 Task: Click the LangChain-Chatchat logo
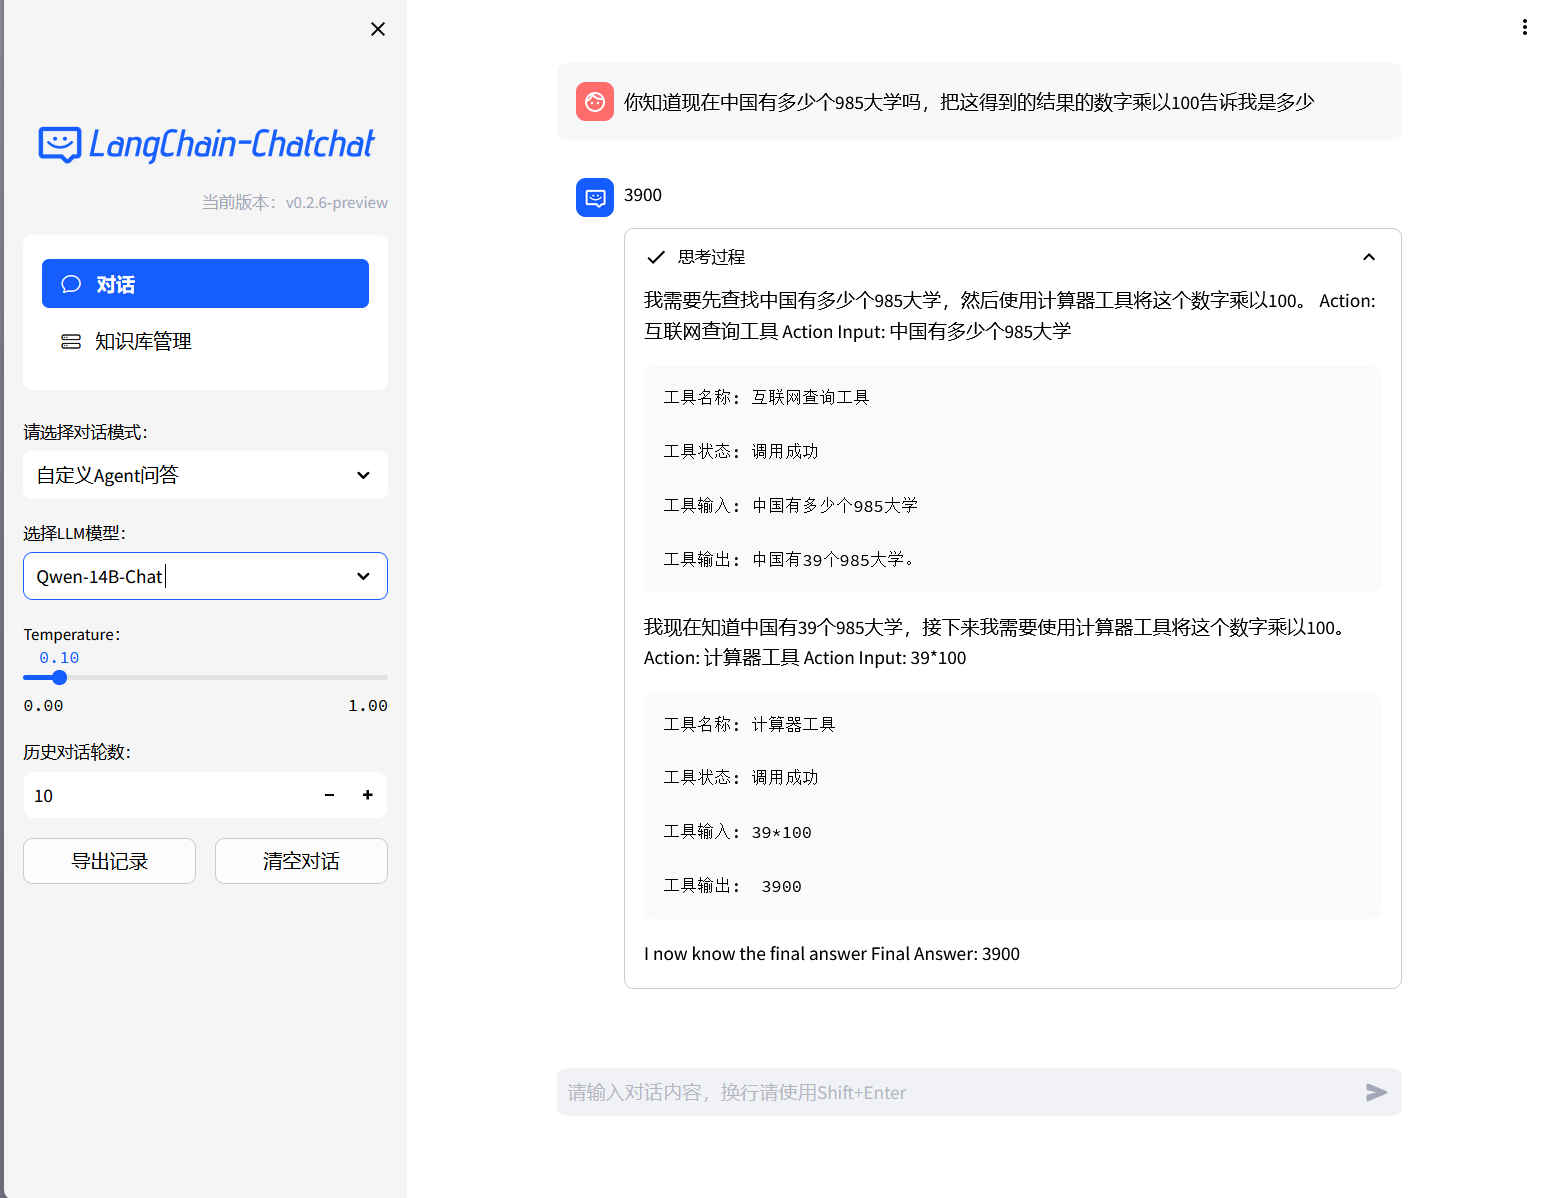click(206, 144)
